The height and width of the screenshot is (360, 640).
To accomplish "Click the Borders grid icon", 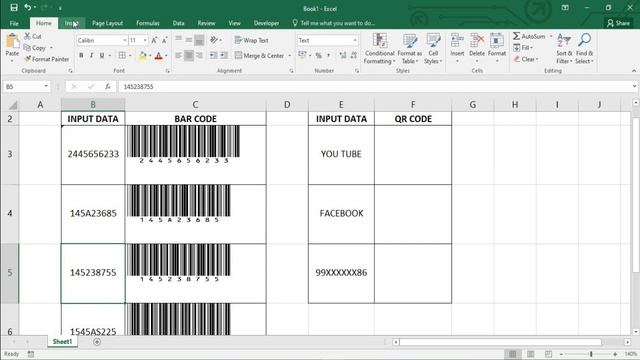I will (122, 55).
